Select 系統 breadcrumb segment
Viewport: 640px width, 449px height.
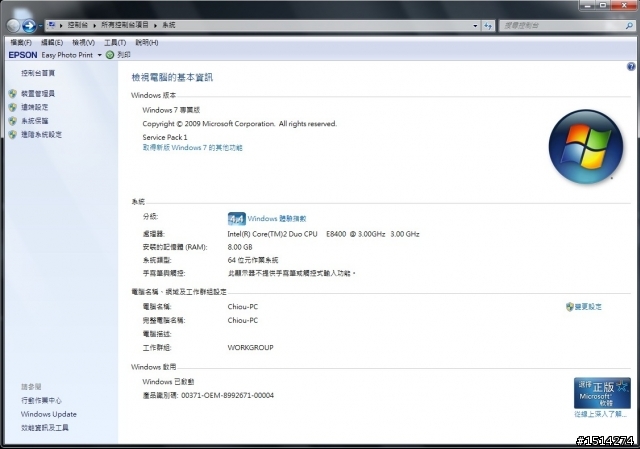(x=169, y=25)
